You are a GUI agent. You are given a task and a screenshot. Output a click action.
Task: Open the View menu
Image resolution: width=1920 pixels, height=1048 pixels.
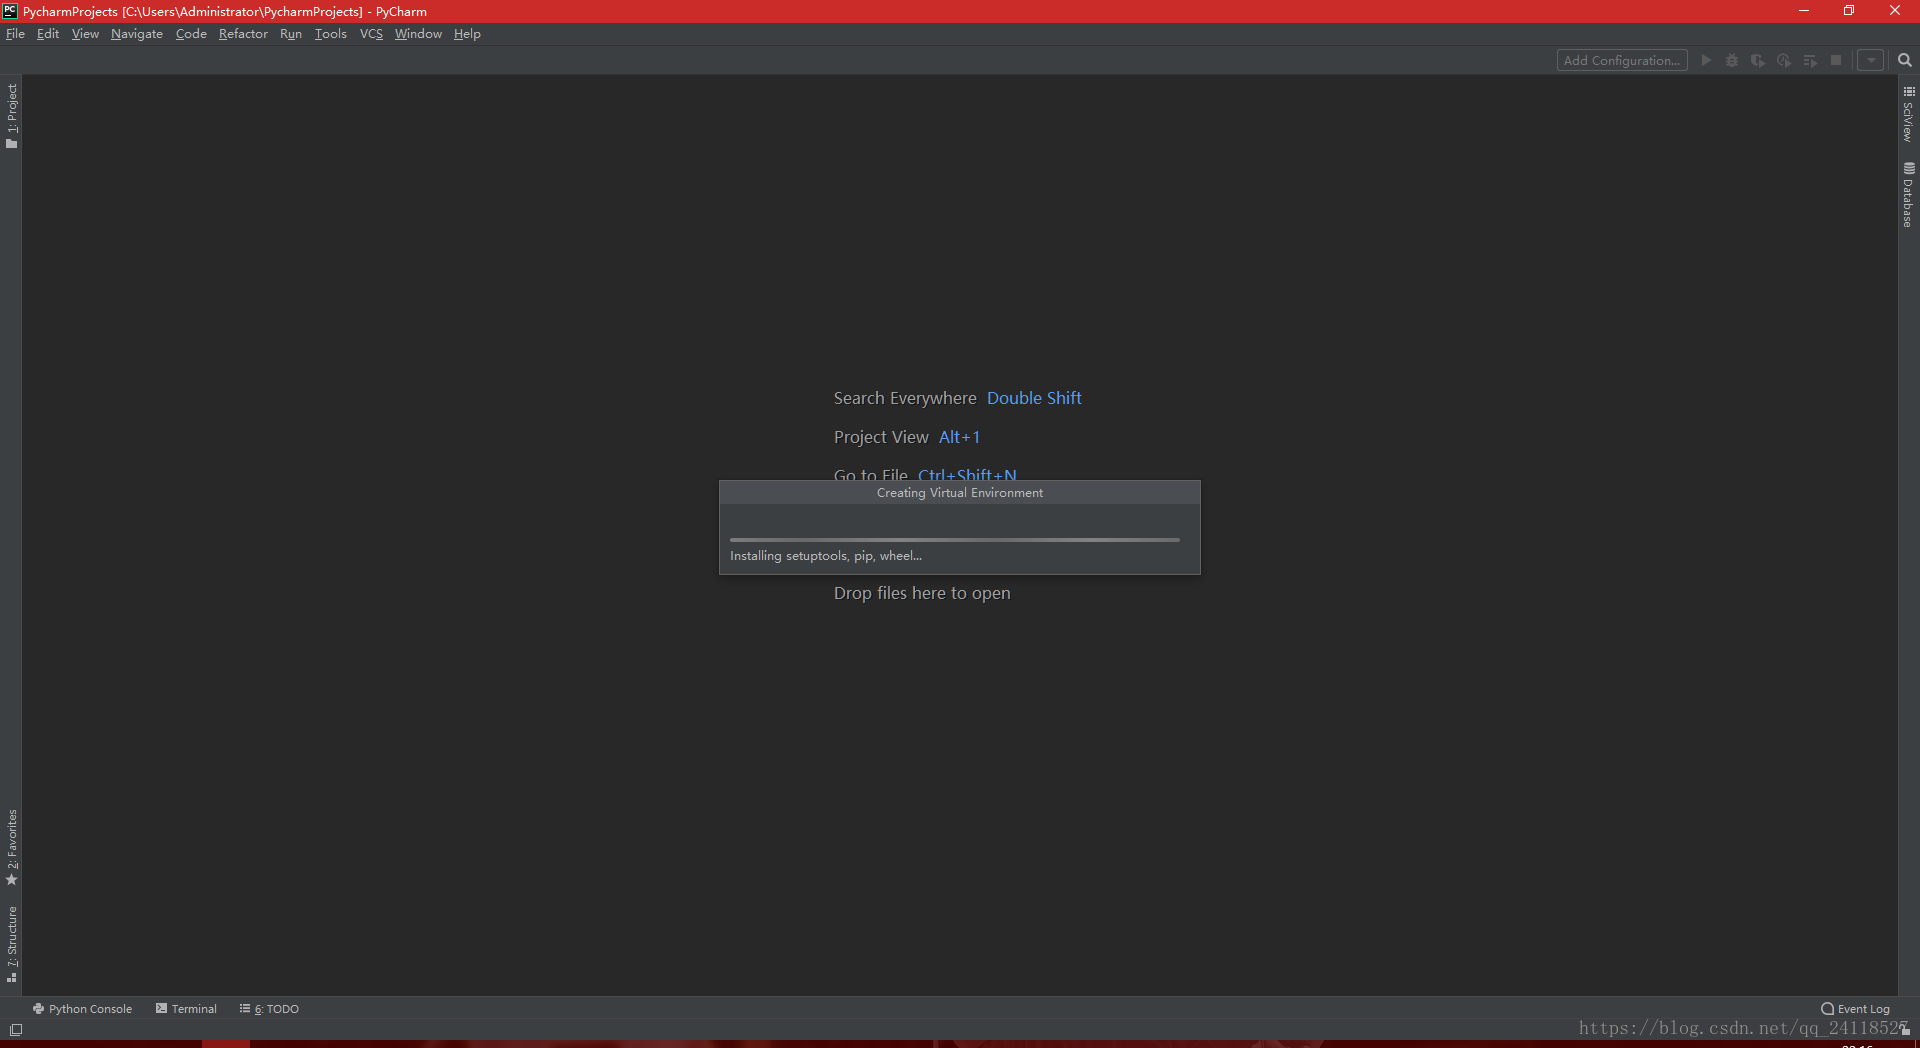pos(85,34)
